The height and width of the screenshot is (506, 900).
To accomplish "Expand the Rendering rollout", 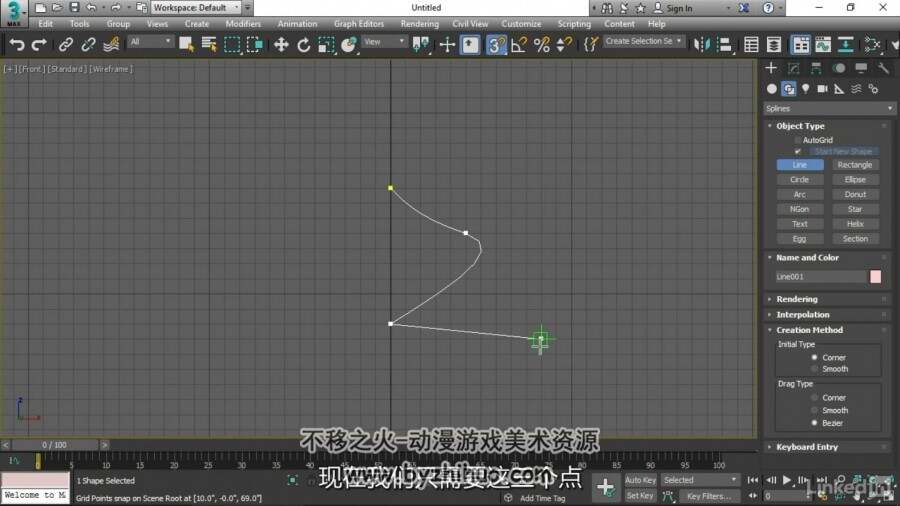I will point(797,299).
